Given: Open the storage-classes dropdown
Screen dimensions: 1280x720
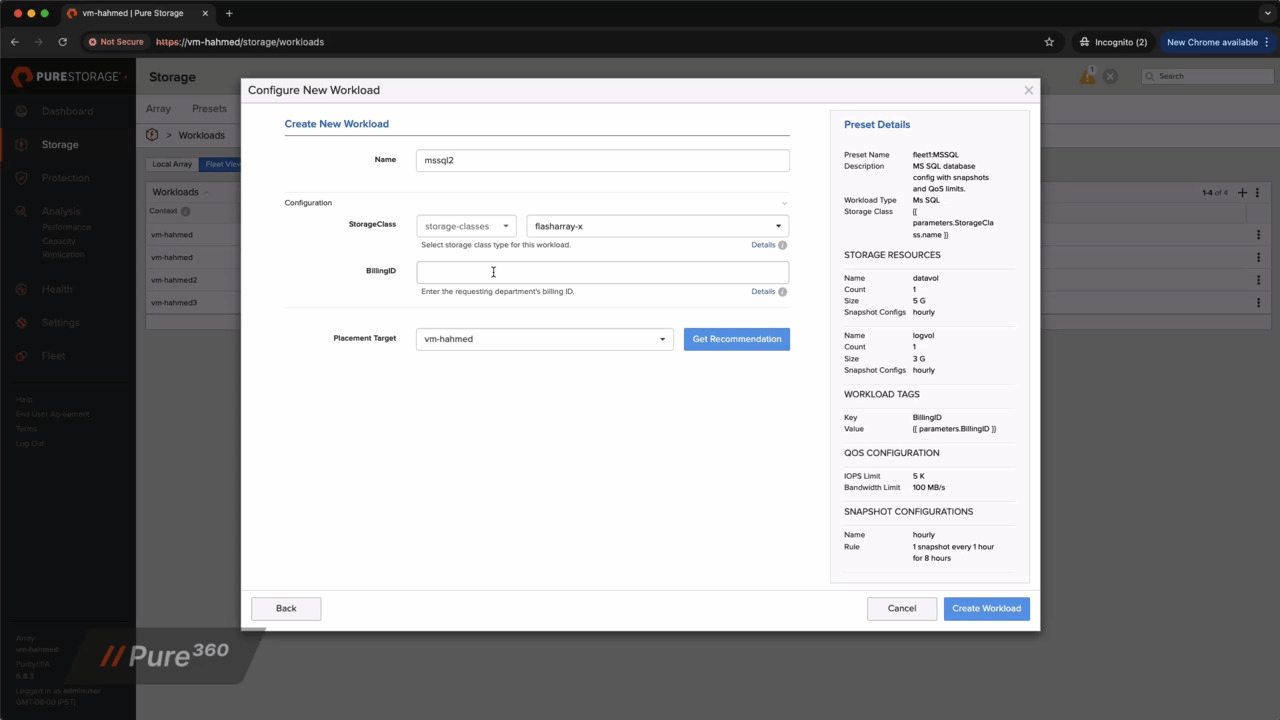Looking at the screenshot, I should (x=465, y=225).
